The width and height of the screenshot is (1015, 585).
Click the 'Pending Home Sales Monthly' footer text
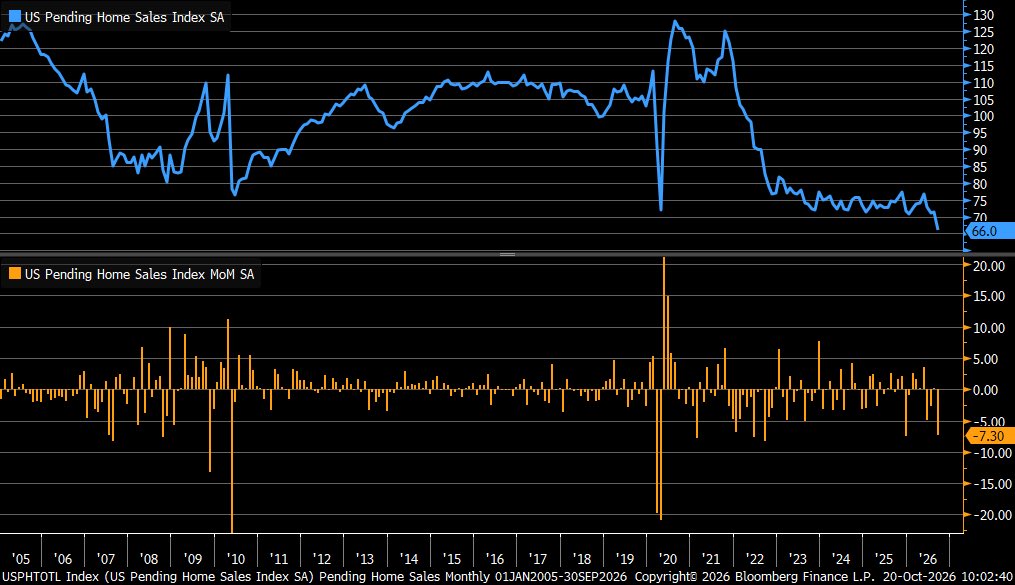tap(405, 576)
